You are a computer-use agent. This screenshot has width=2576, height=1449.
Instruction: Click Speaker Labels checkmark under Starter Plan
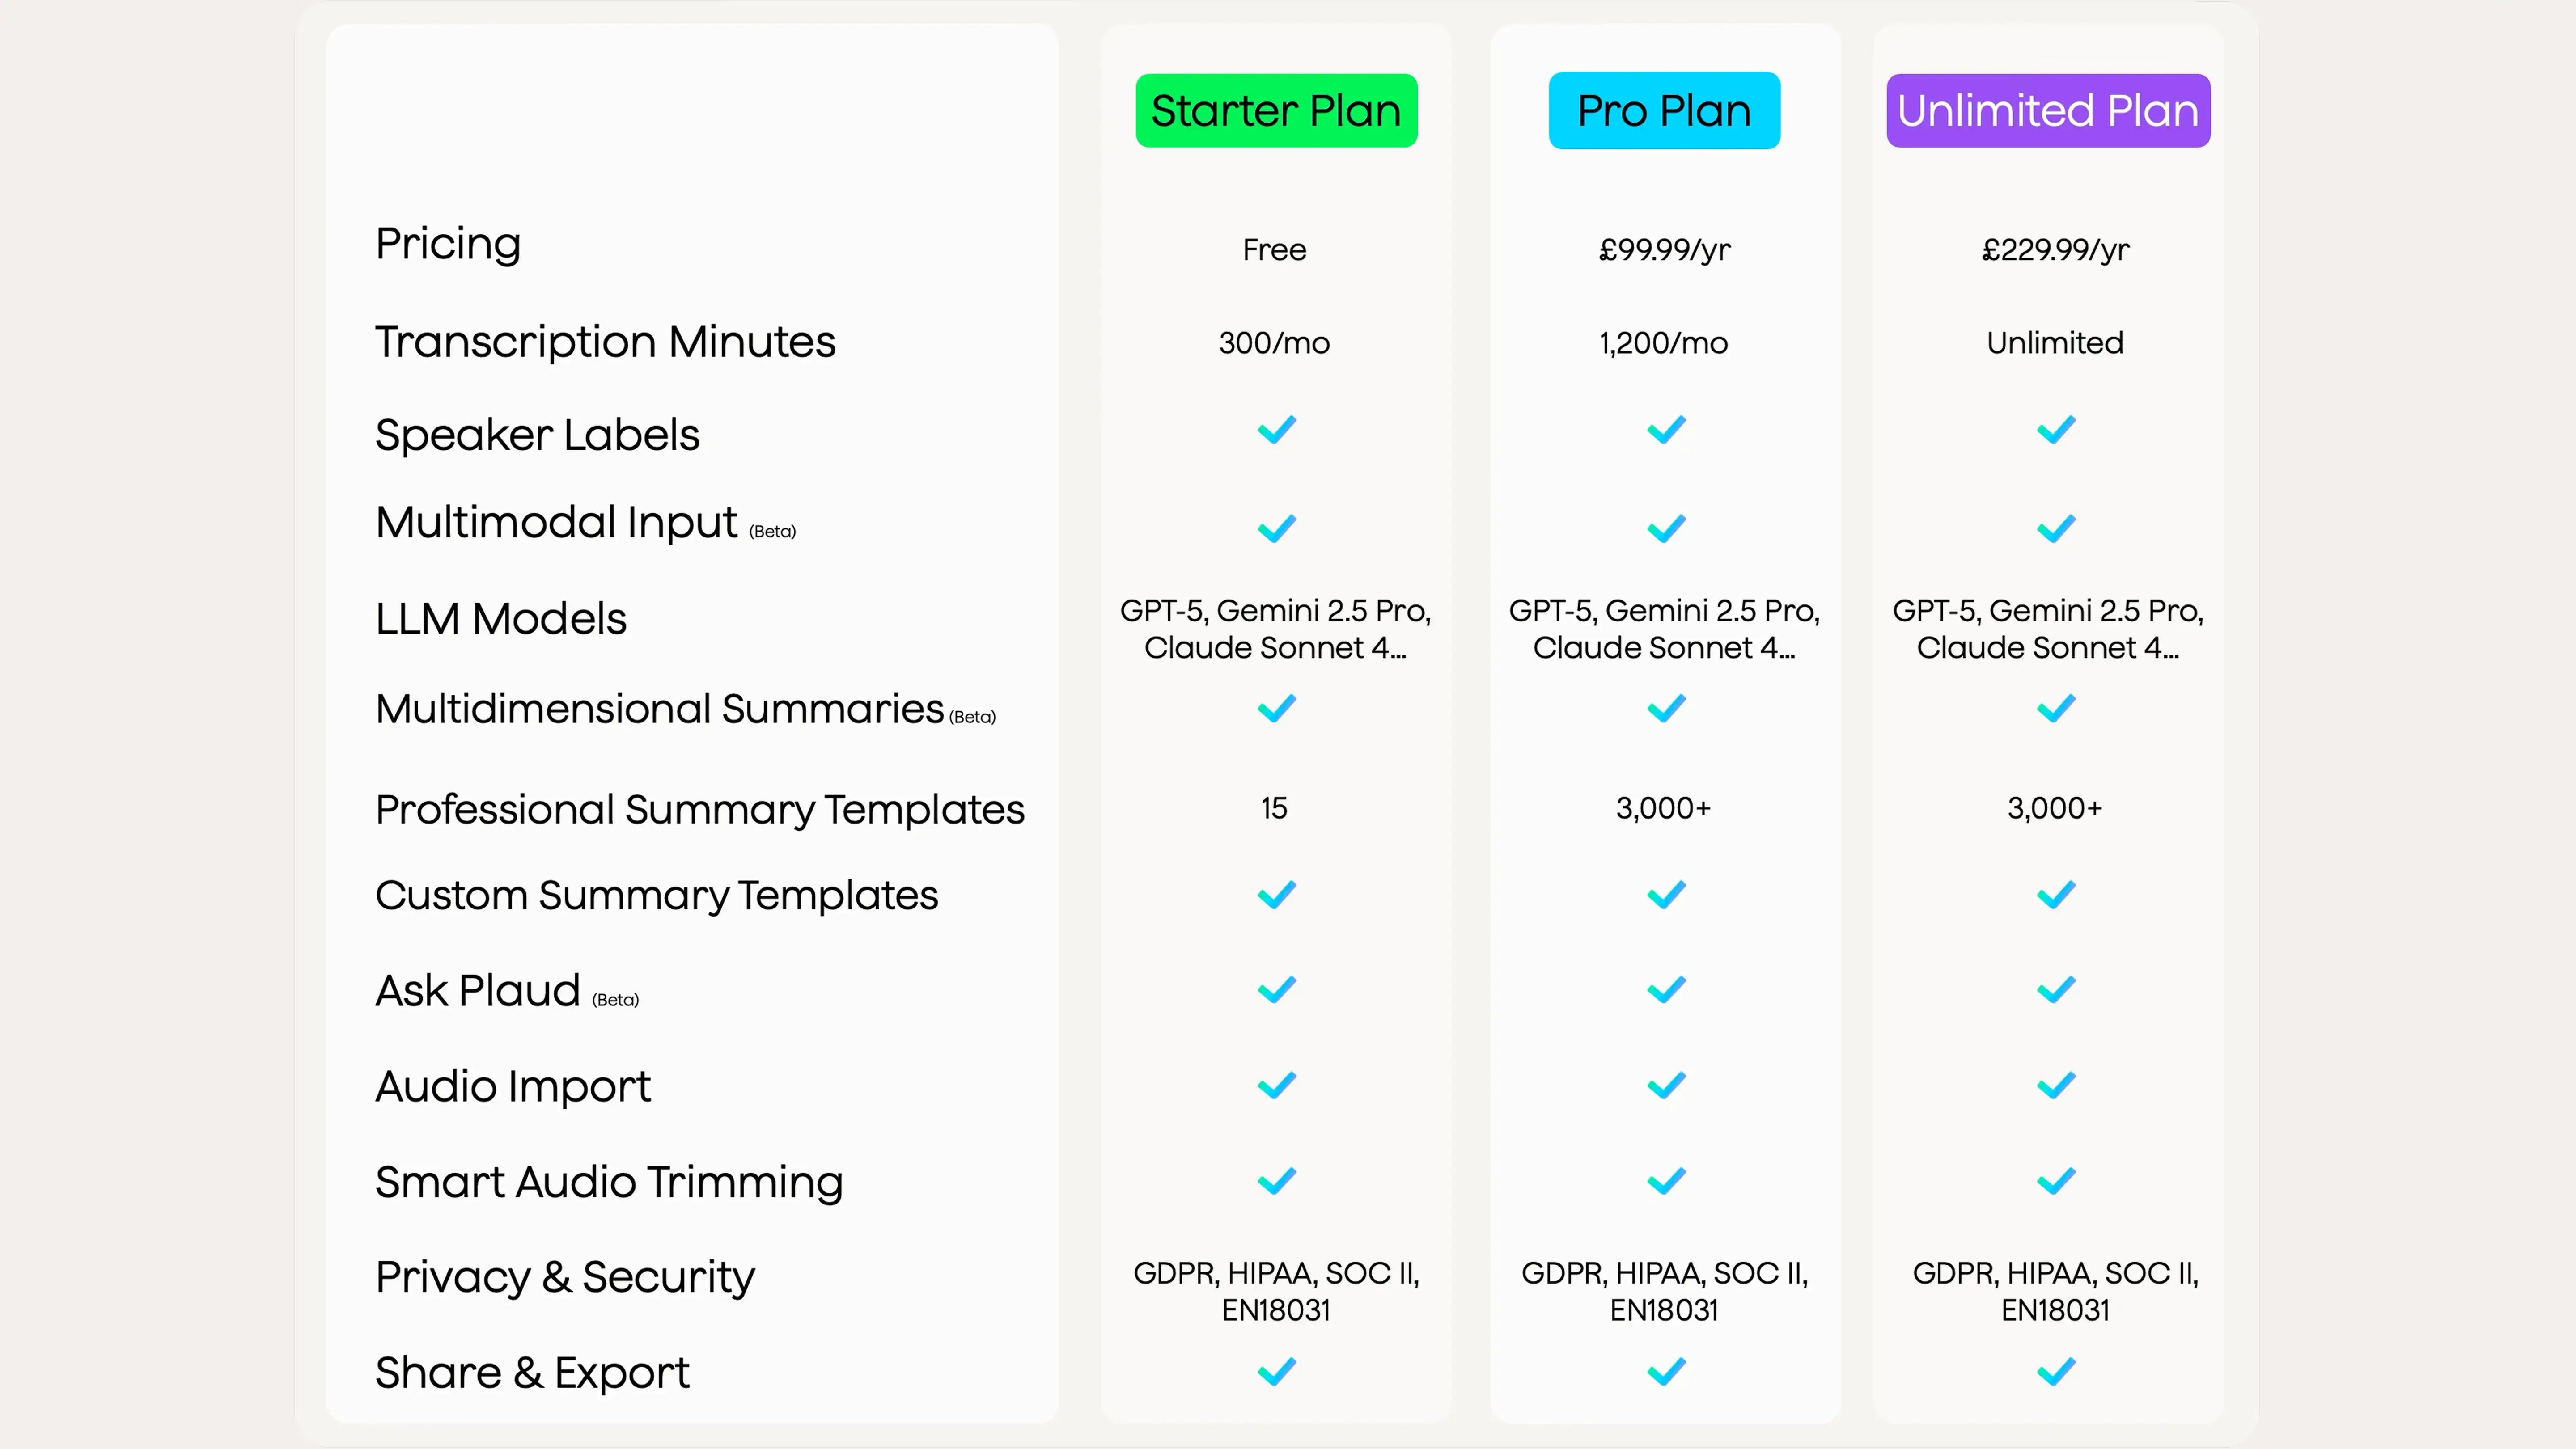1276,430
